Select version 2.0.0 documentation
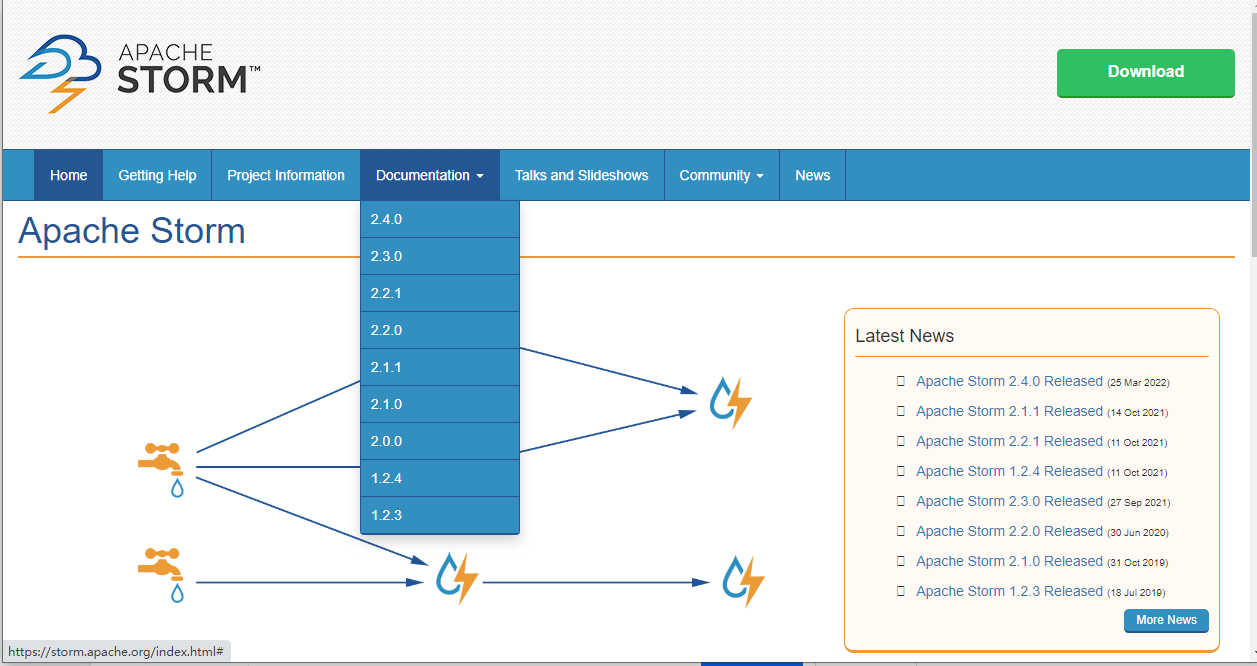The image size is (1257, 666). [440, 441]
